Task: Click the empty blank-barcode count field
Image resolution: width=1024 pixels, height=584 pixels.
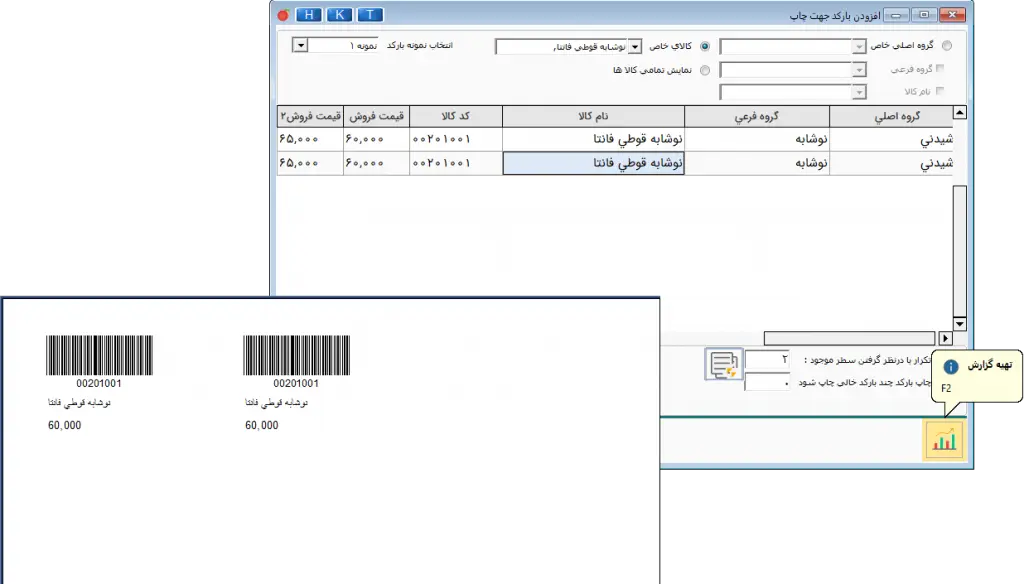Action: (x=768, y=382)
